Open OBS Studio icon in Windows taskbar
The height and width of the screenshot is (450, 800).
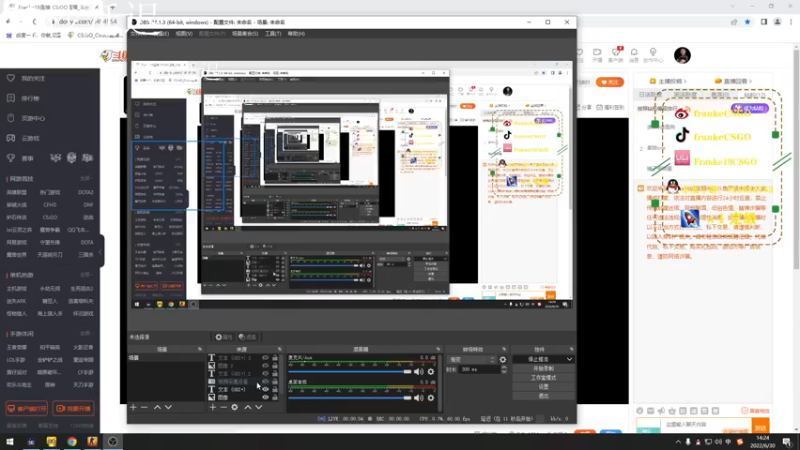[x=113, y=441]
